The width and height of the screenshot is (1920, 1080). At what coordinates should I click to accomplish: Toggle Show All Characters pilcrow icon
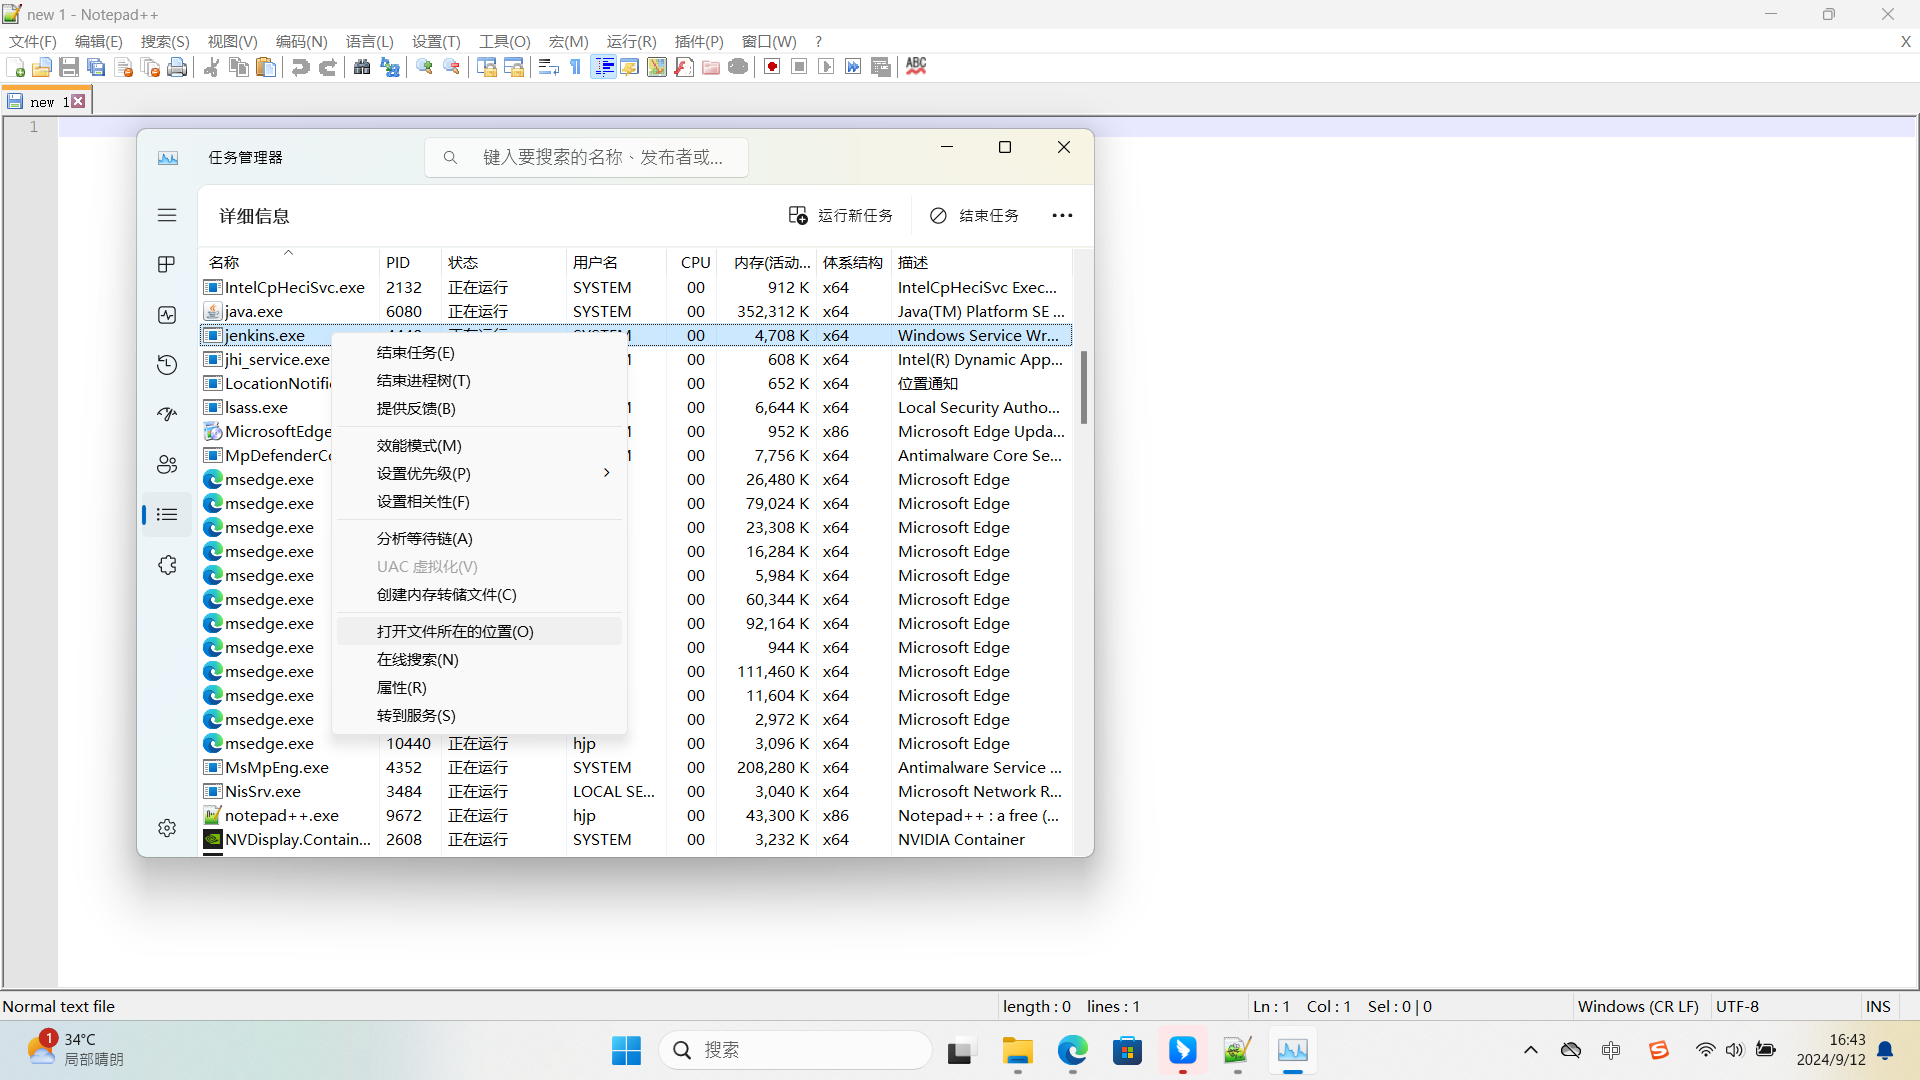click(575, 67)
